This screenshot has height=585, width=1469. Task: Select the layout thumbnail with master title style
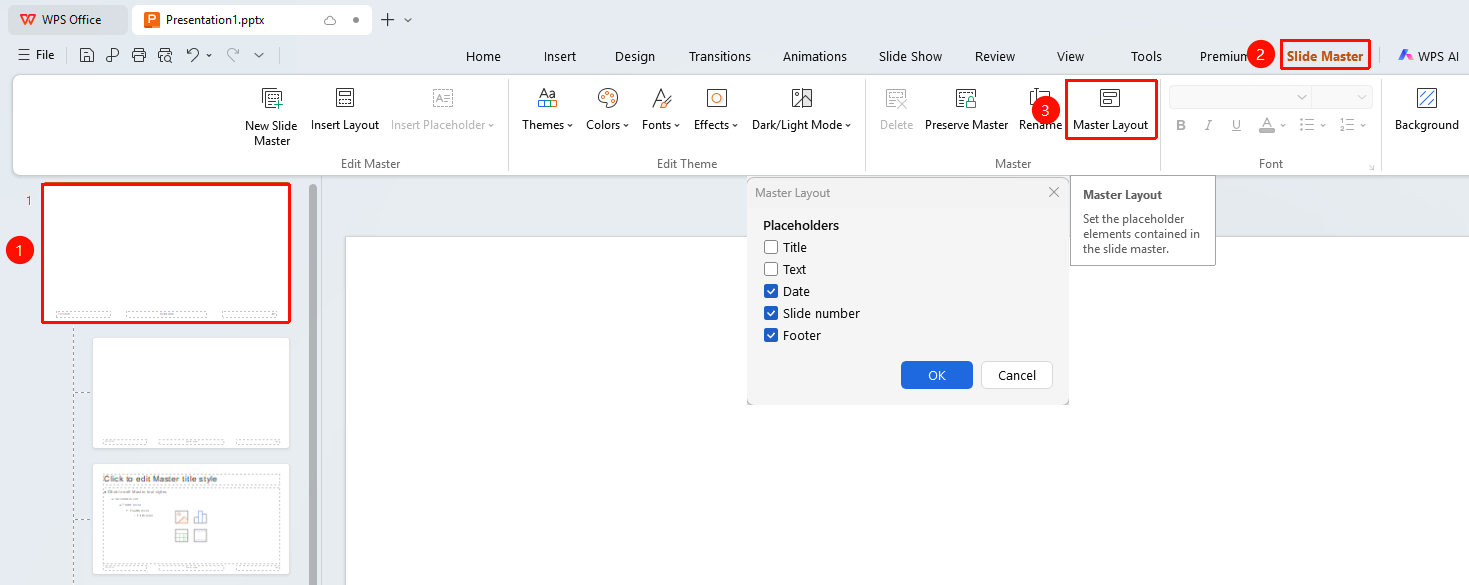pos(191,519)
